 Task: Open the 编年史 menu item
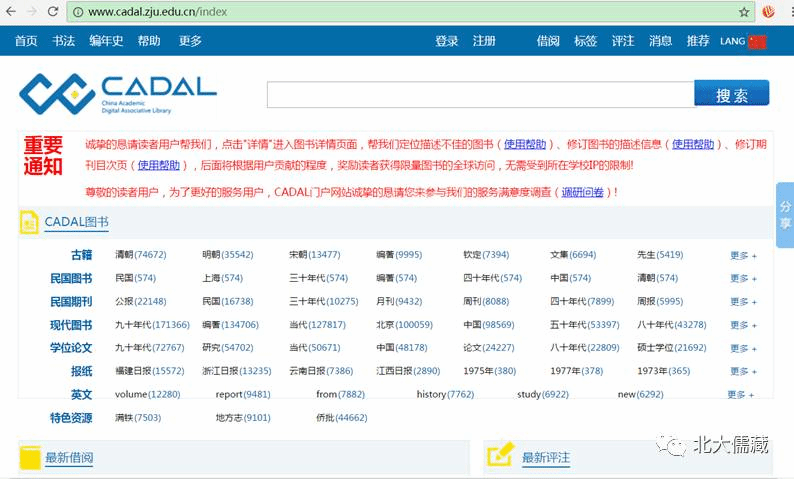pyautogui.click(x=106, y=41)
